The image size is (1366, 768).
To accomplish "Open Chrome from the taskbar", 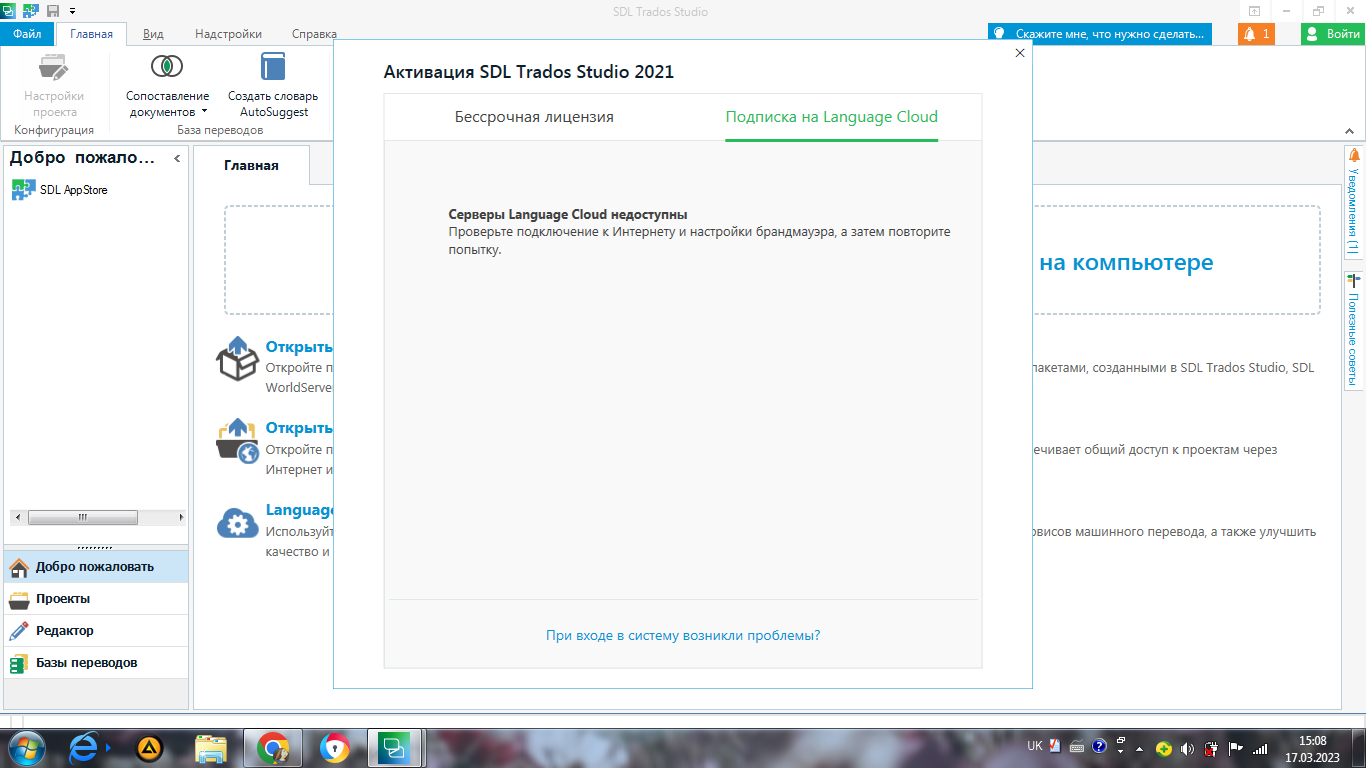I will [272, 747].
